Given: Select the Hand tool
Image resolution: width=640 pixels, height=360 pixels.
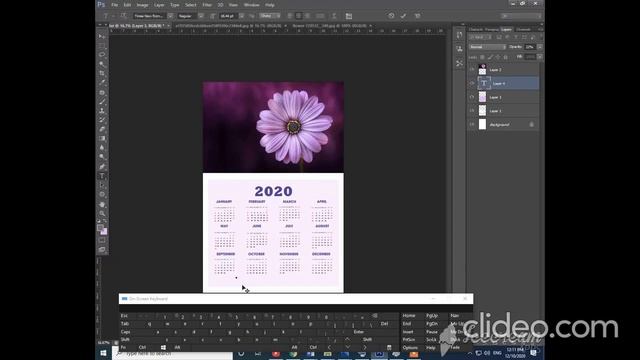Looking at the screenshot, I should pos(102,204).
